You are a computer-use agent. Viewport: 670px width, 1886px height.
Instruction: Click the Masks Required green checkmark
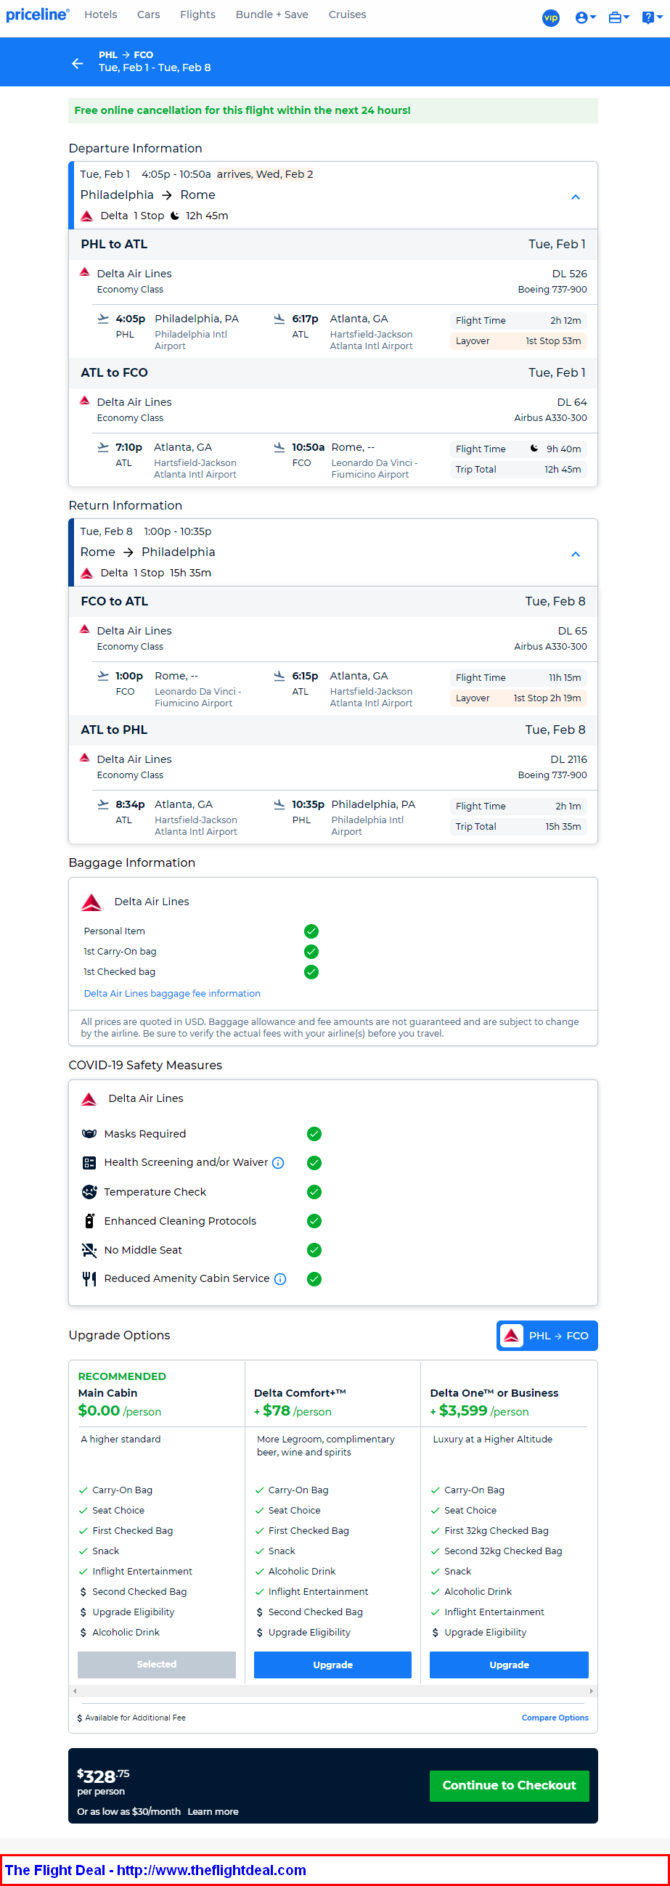[314, 1134]
